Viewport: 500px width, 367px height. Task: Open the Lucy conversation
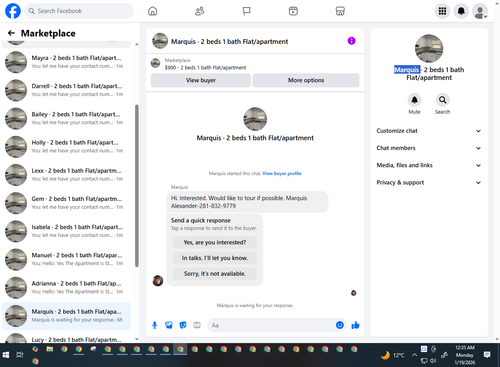tap(66, 337)
